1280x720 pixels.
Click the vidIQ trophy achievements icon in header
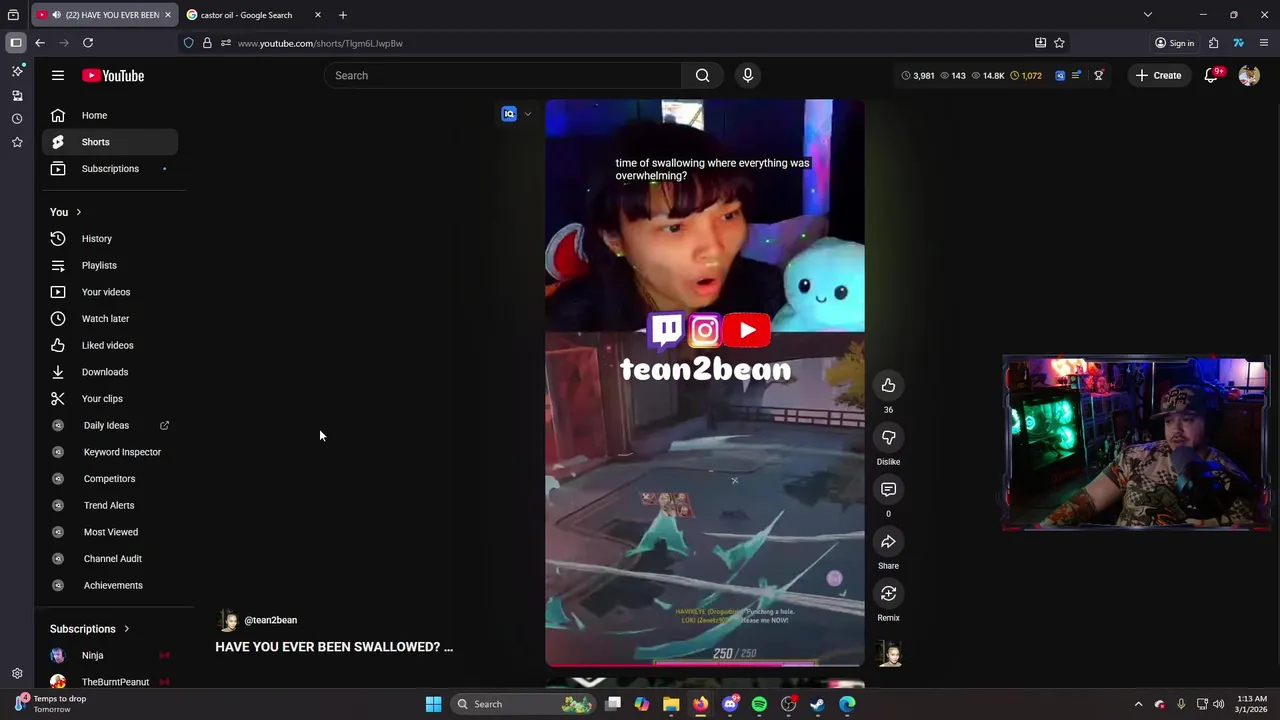point(1098,75)
